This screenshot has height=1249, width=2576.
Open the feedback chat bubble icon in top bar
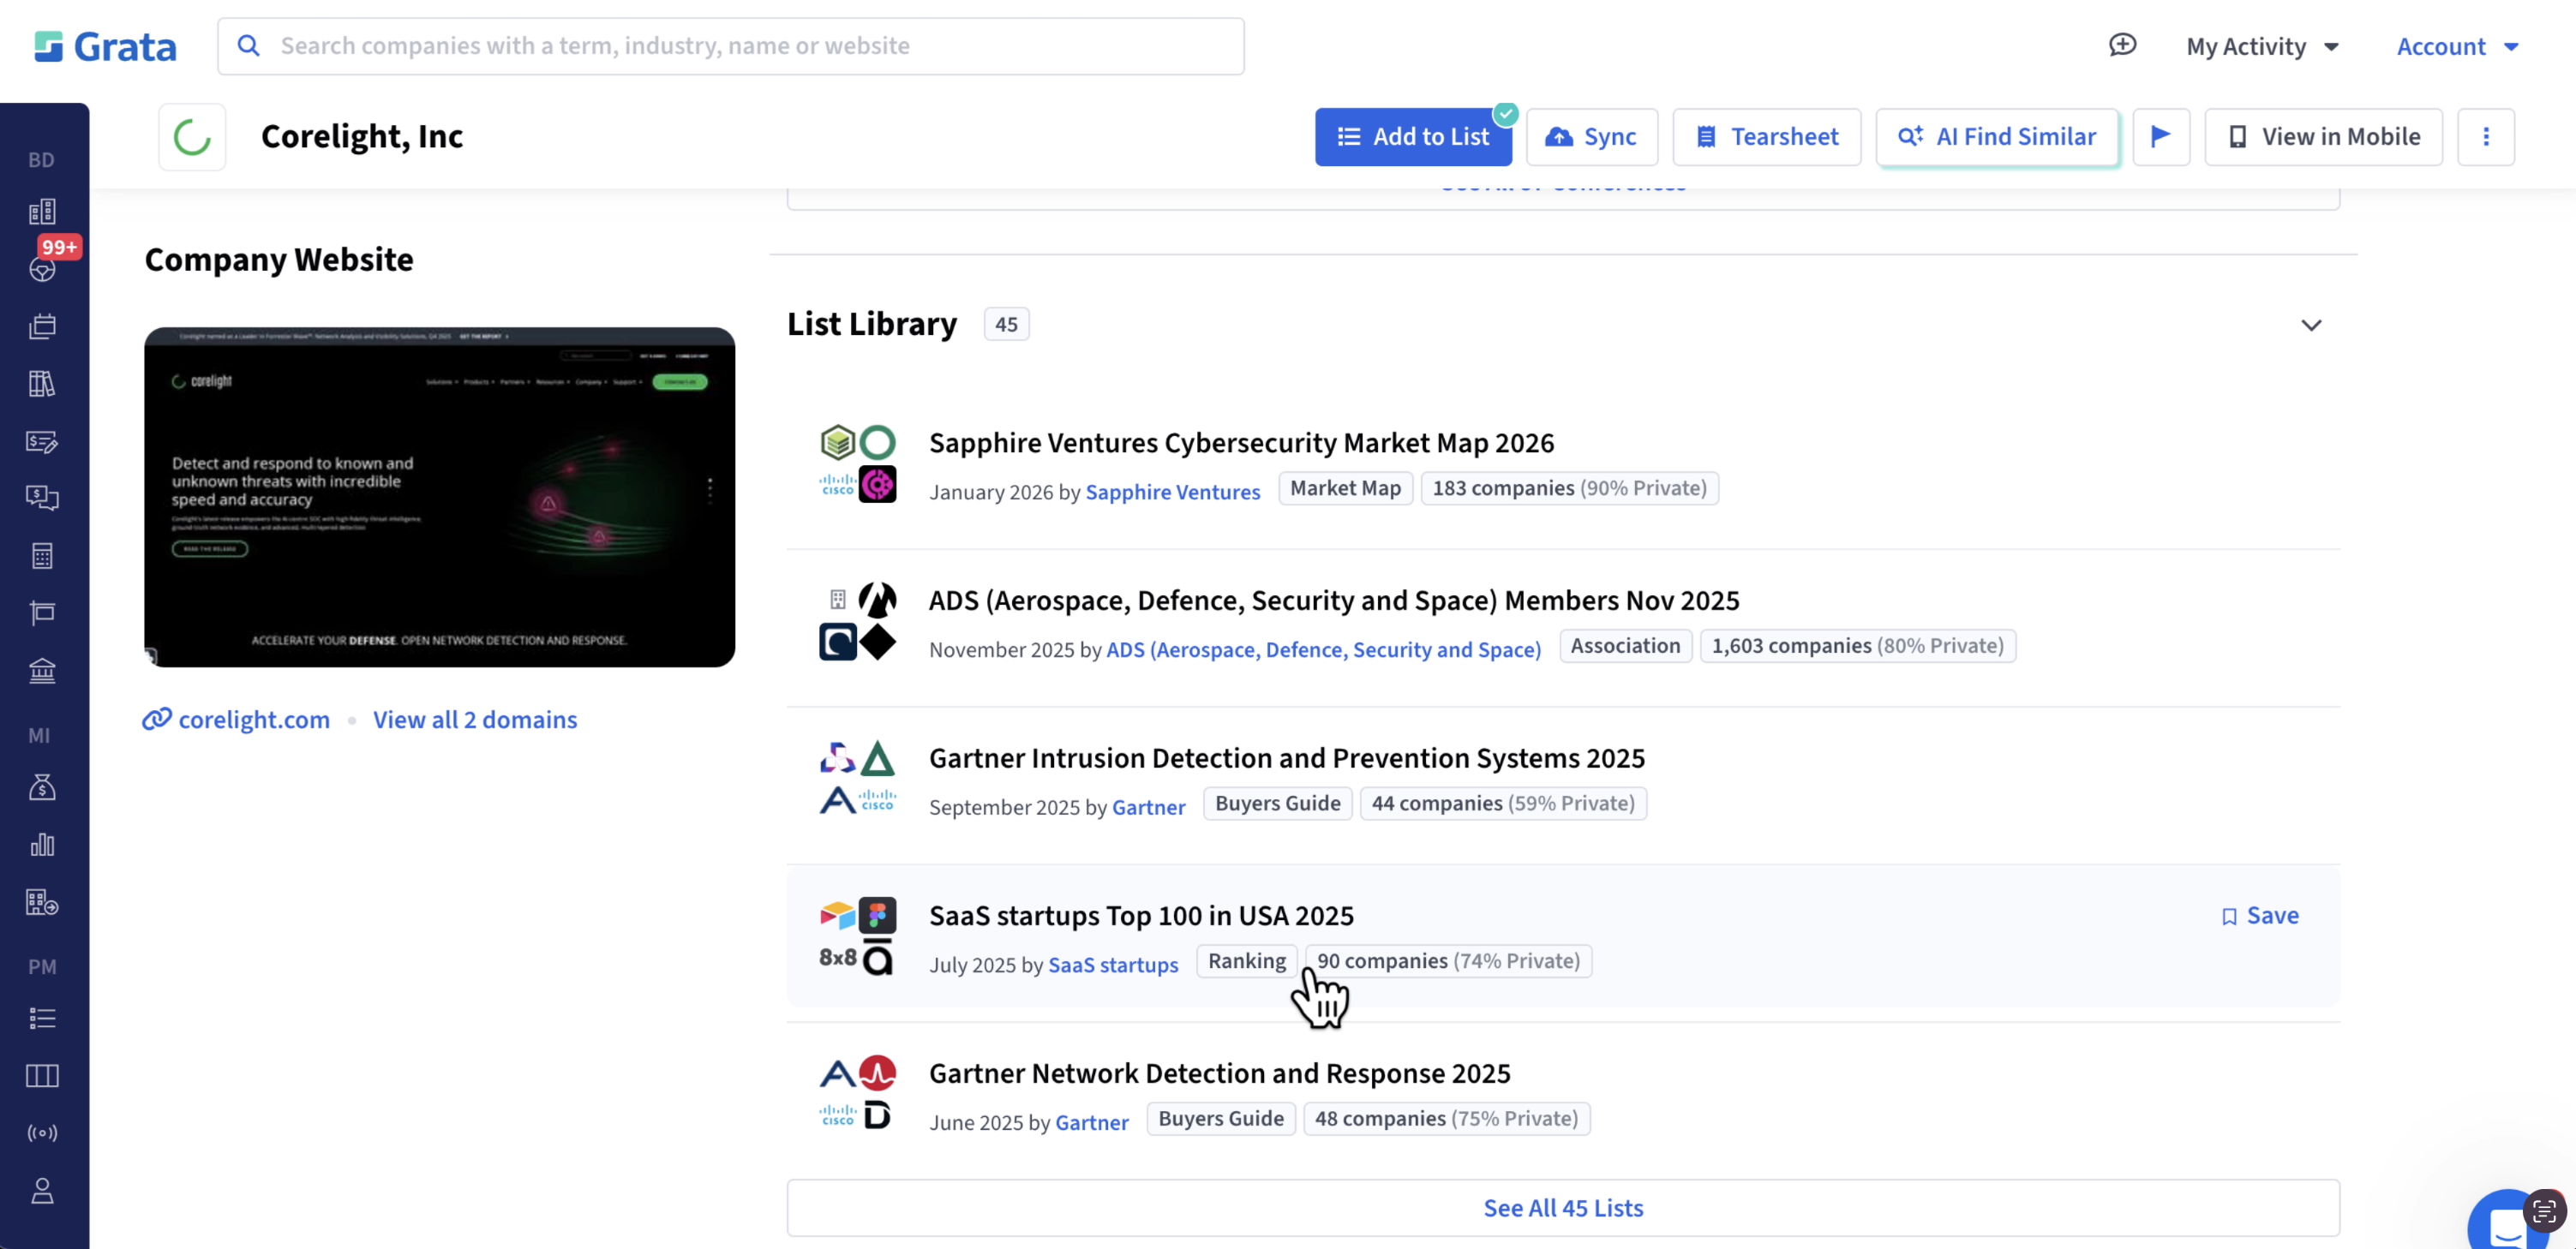[x=2123, y=45]
